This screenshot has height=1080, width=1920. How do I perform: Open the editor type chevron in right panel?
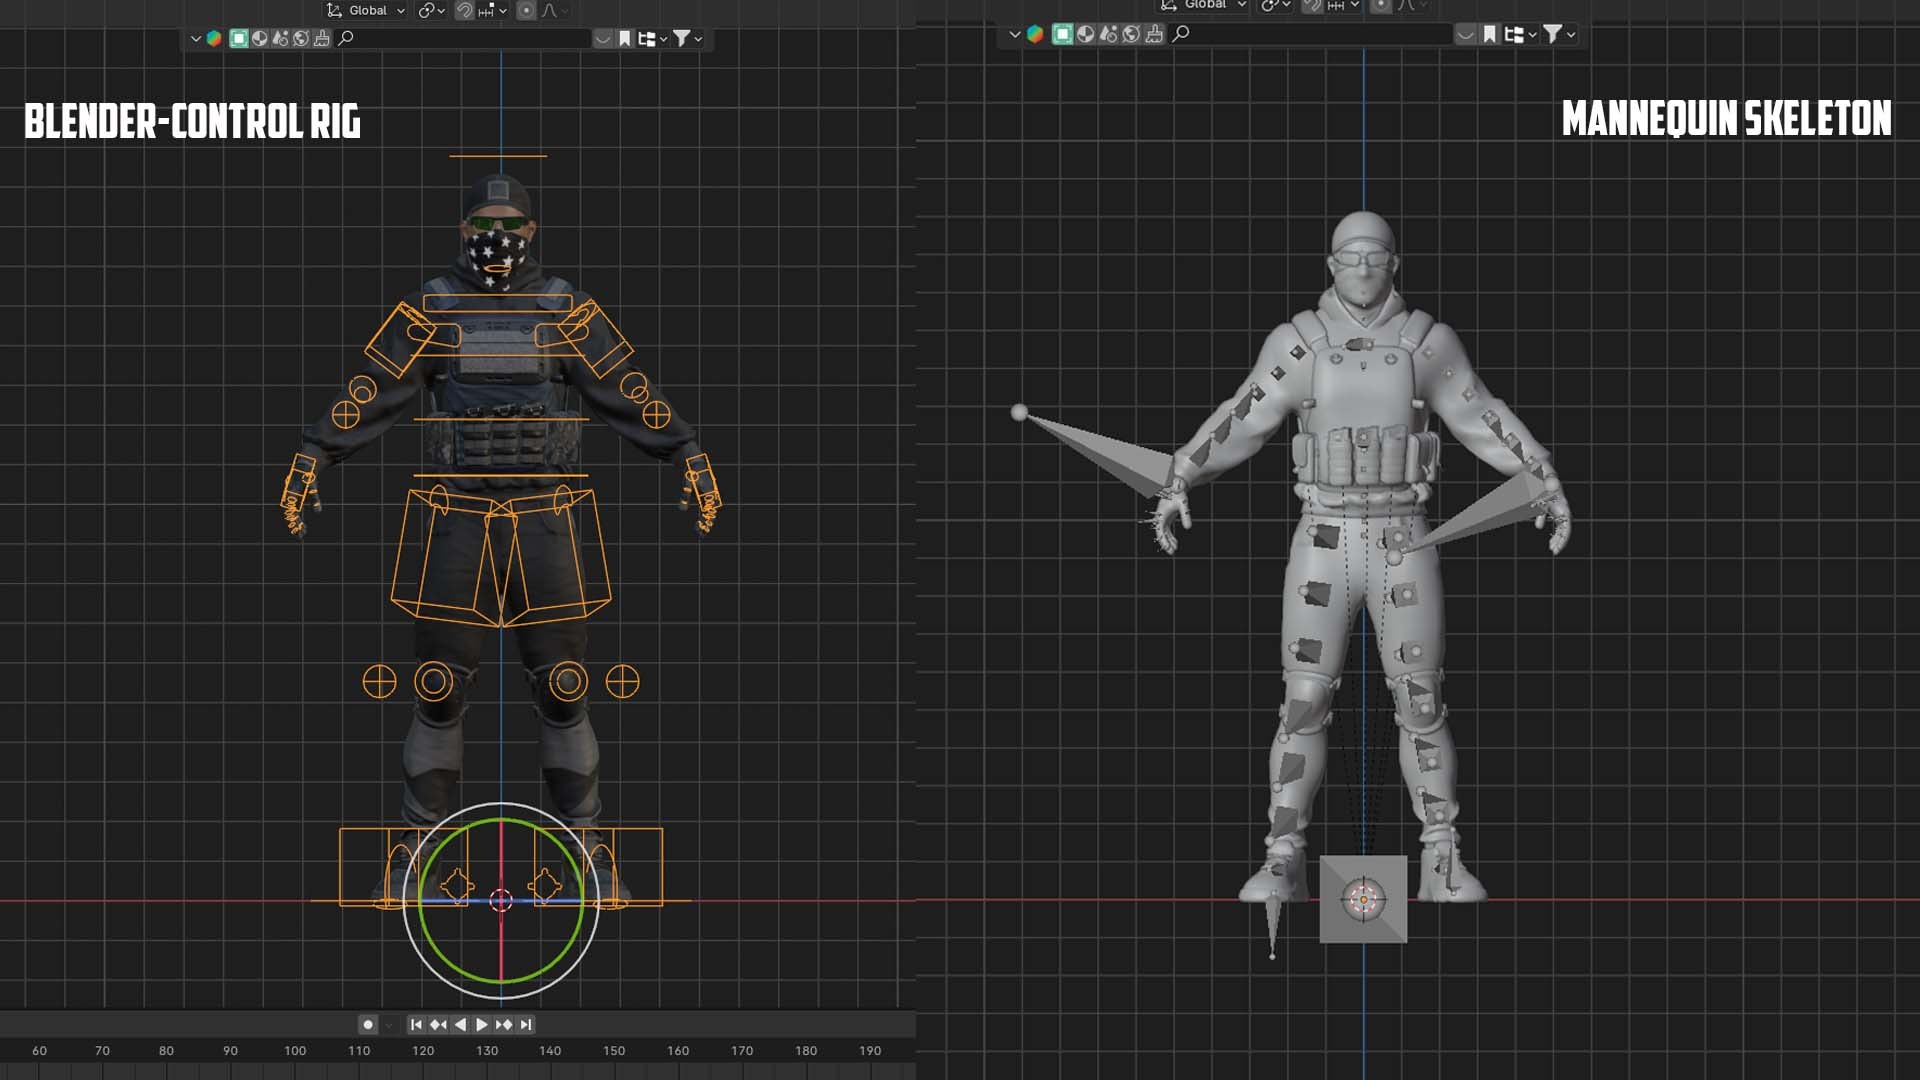pyautogui.click(x=1015, y=34)
